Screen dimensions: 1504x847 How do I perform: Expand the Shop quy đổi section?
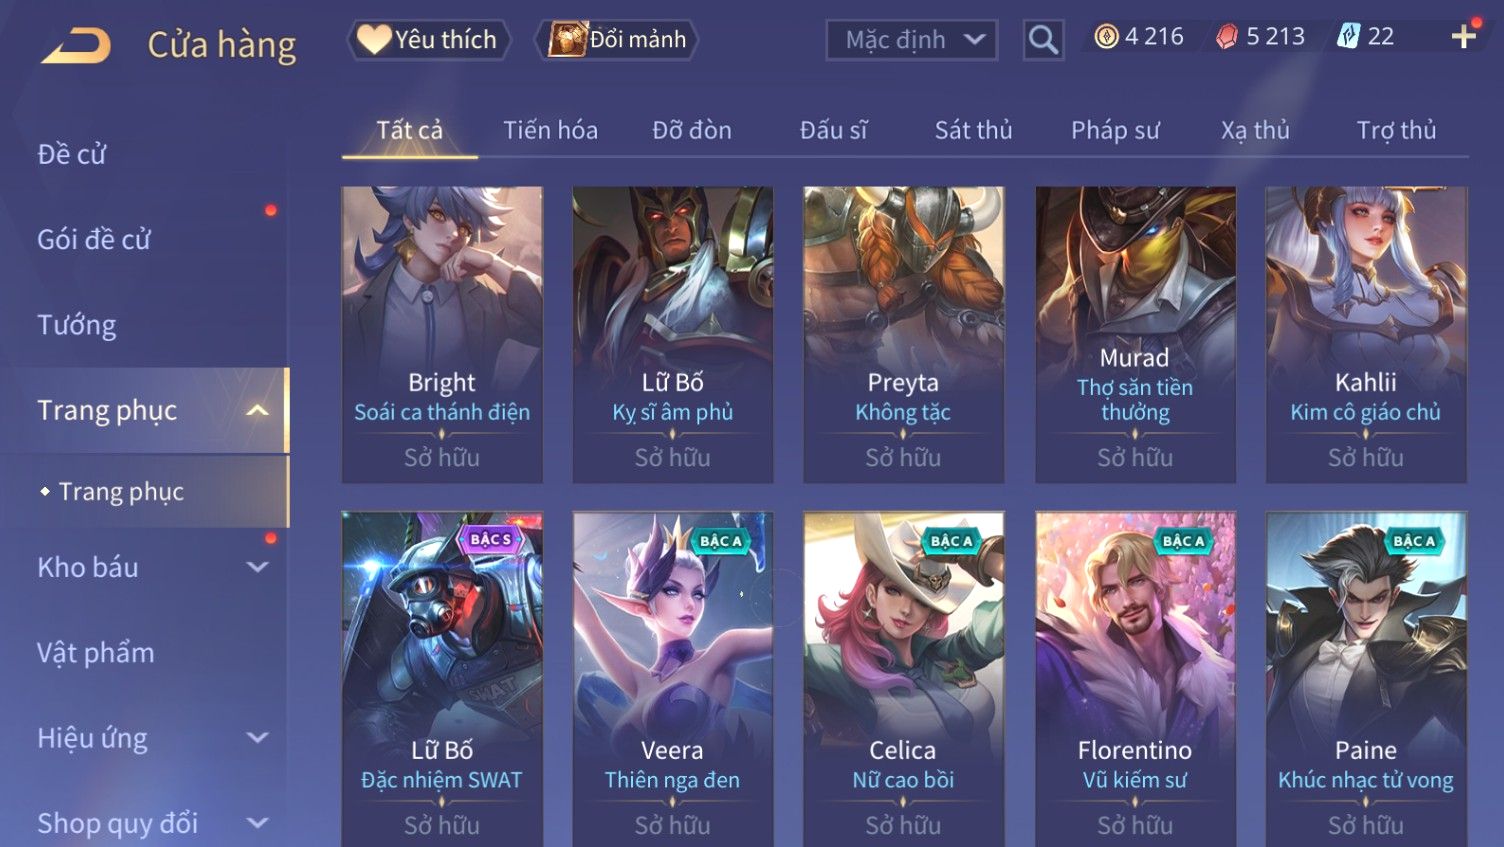click(257, 823)
